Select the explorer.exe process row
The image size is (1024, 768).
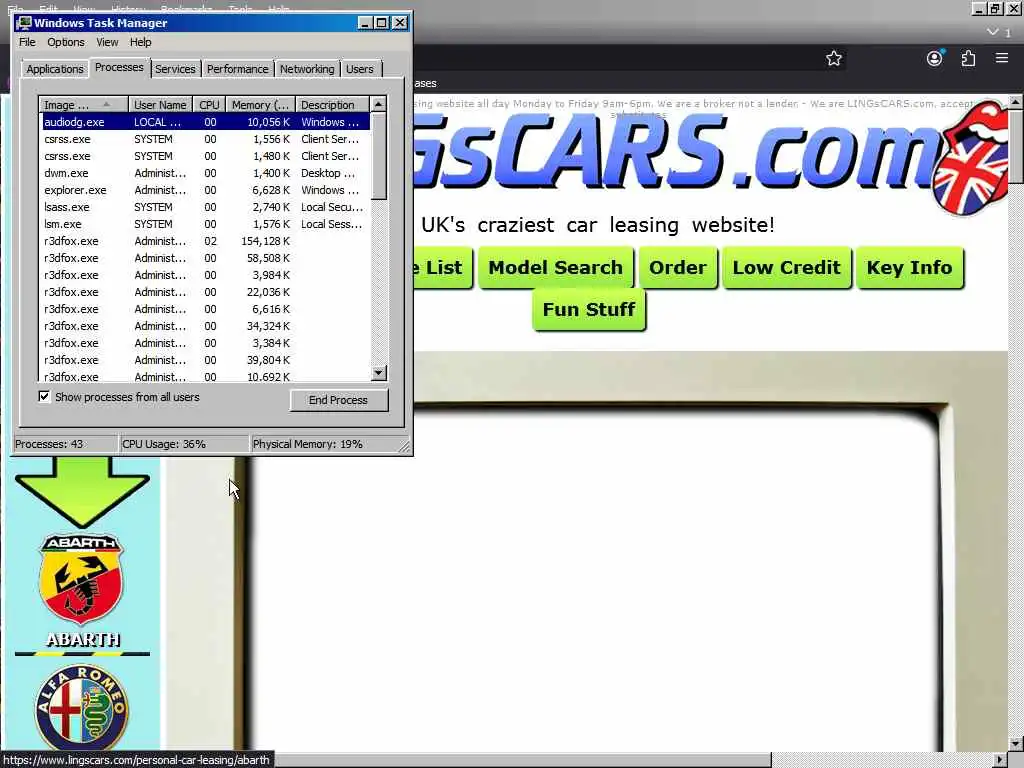(x=204, y=190)
